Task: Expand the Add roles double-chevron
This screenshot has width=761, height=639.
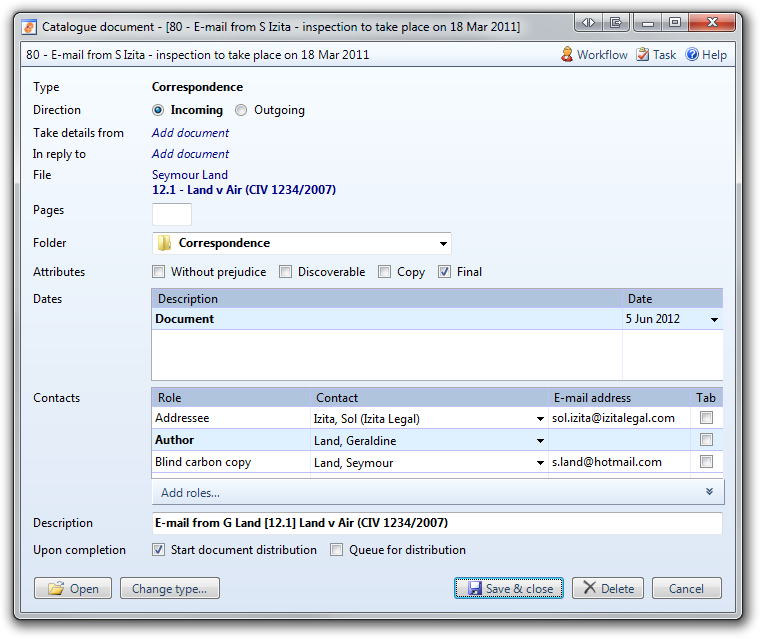Action: 709,492
